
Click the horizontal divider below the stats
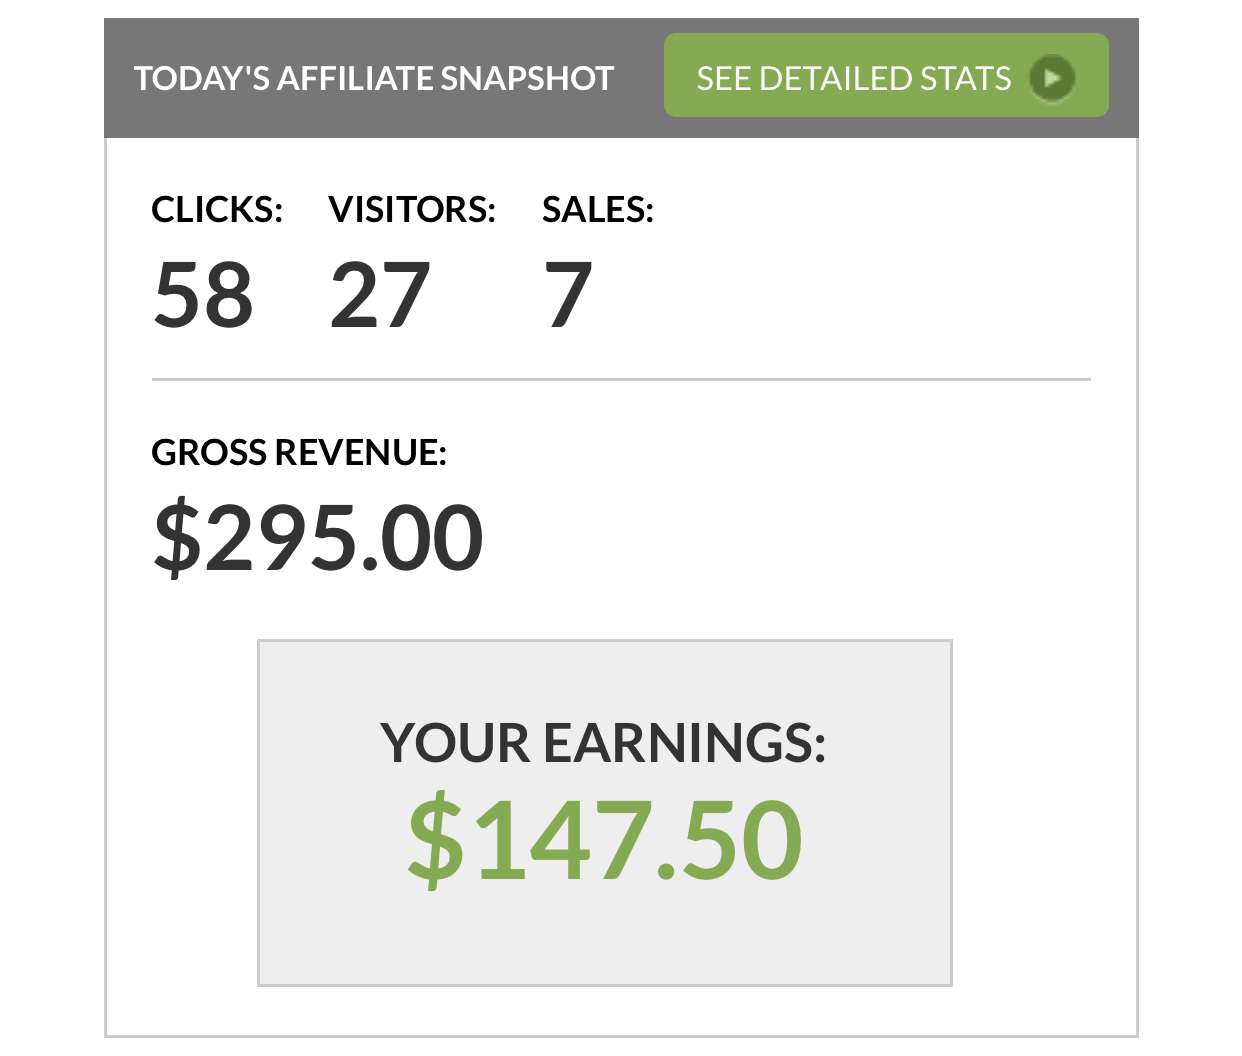pos(620,380)
